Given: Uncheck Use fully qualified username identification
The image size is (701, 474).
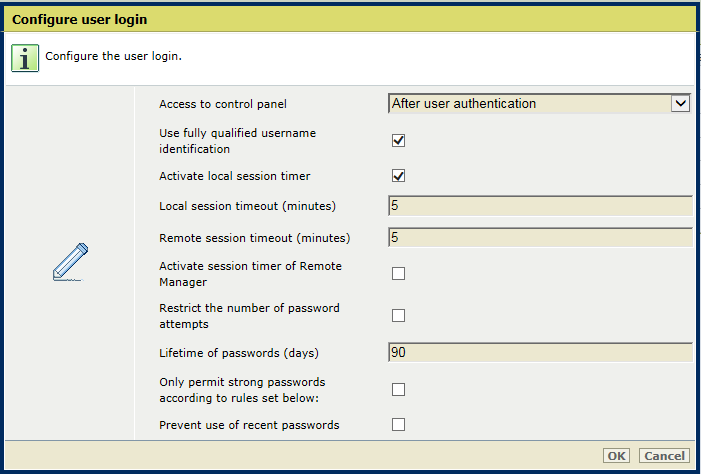Looking at the screenshot, I should tap(398, 141).
